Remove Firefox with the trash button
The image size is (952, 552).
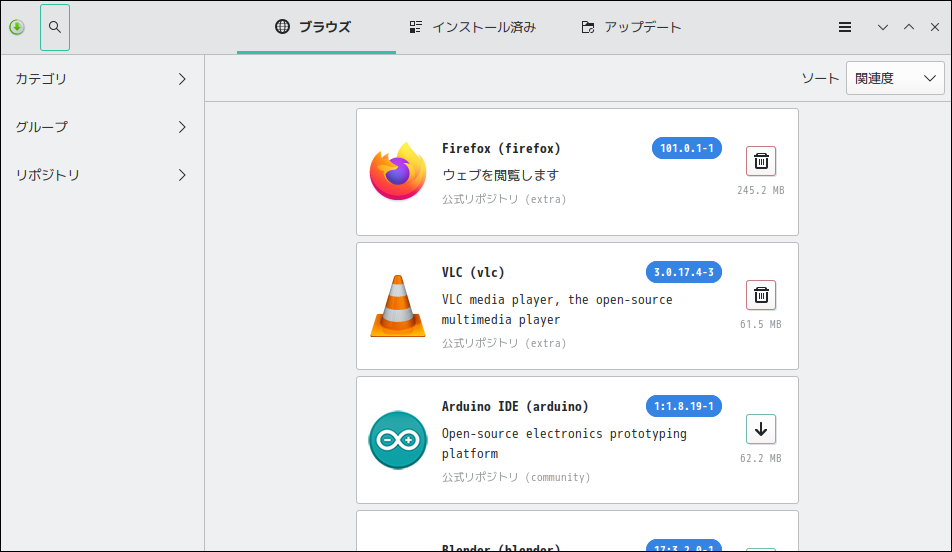pyautogui.click(x=761, y=162)
